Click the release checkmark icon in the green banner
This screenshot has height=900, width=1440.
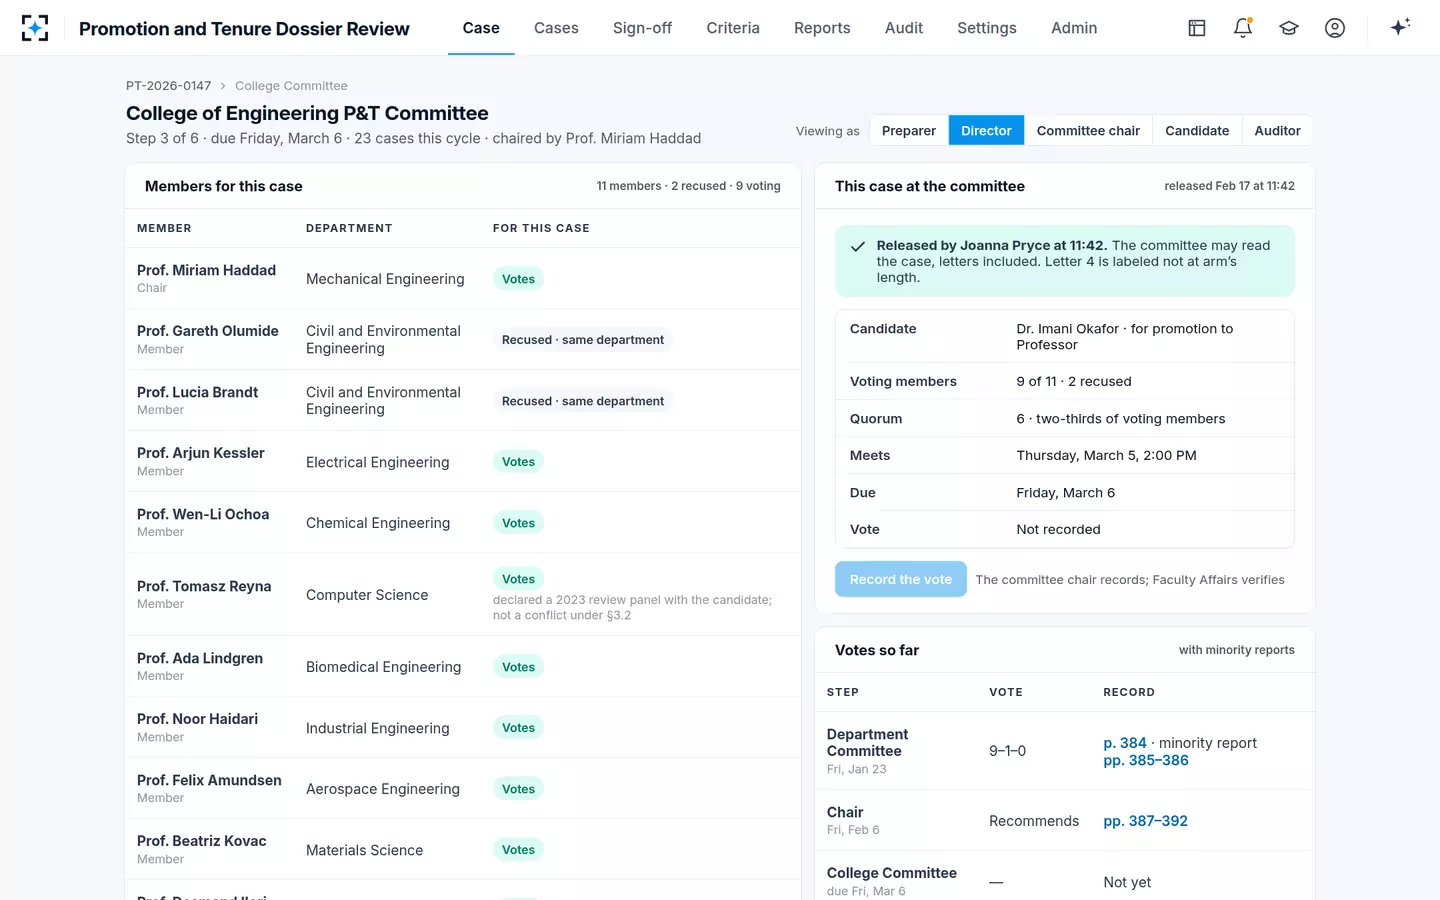click(x=858, y=246)
